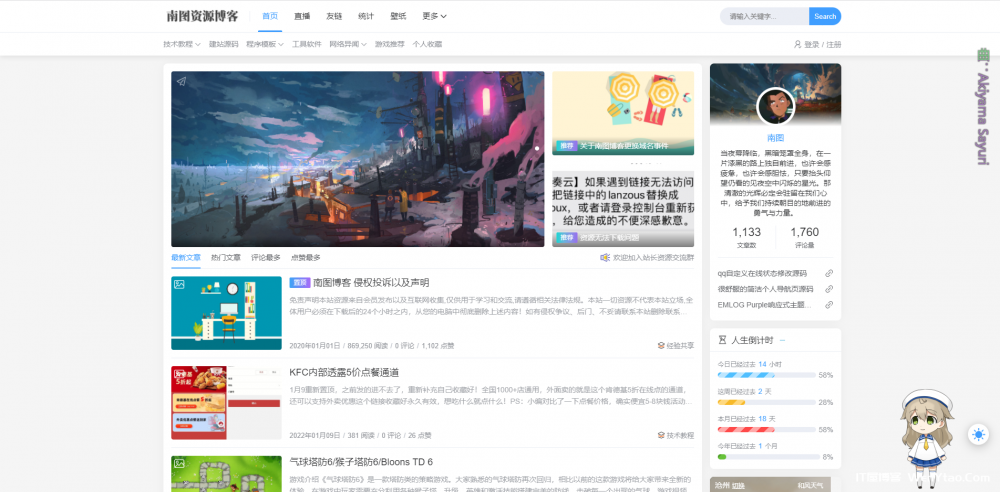Click the speaker announcement icon
Image resolution: width=1000 pixels, height=492 pixels.
(605, 257)
